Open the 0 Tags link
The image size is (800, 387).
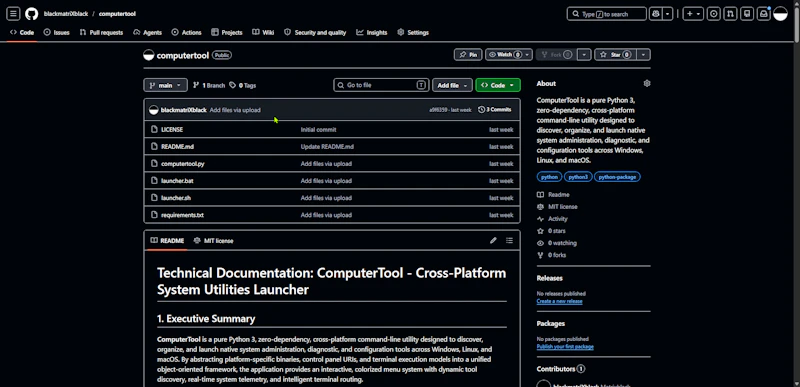tap(243, 85)
